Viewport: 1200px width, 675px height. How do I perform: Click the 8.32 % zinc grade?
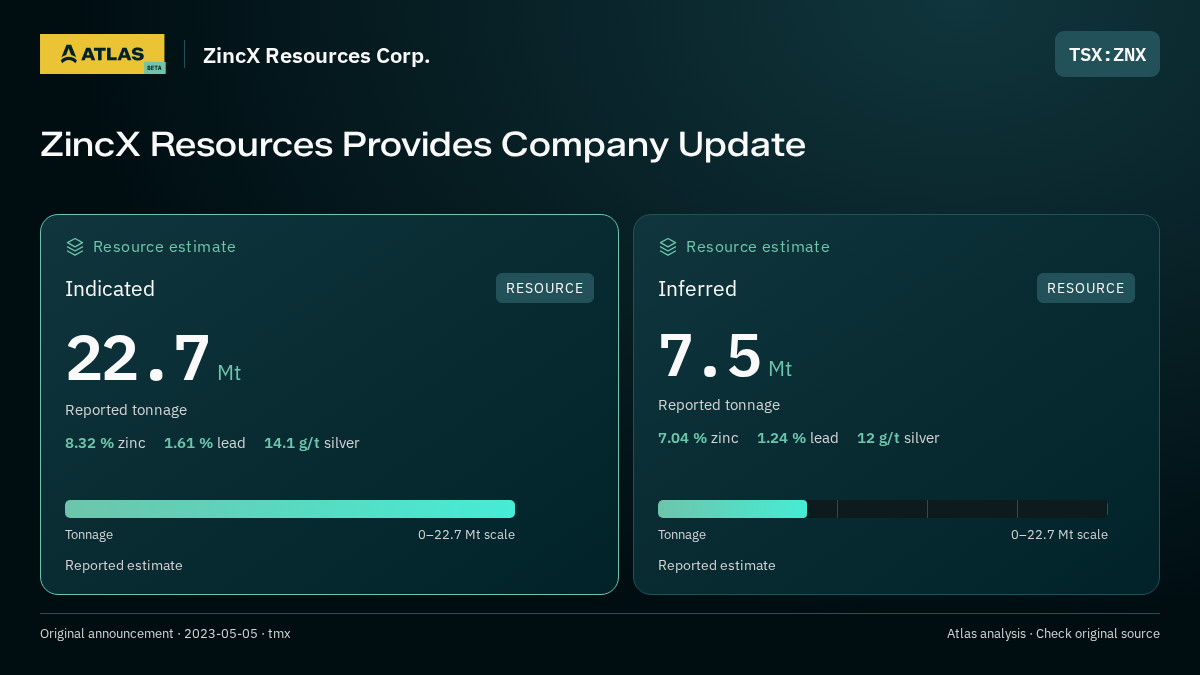point(105,442)
